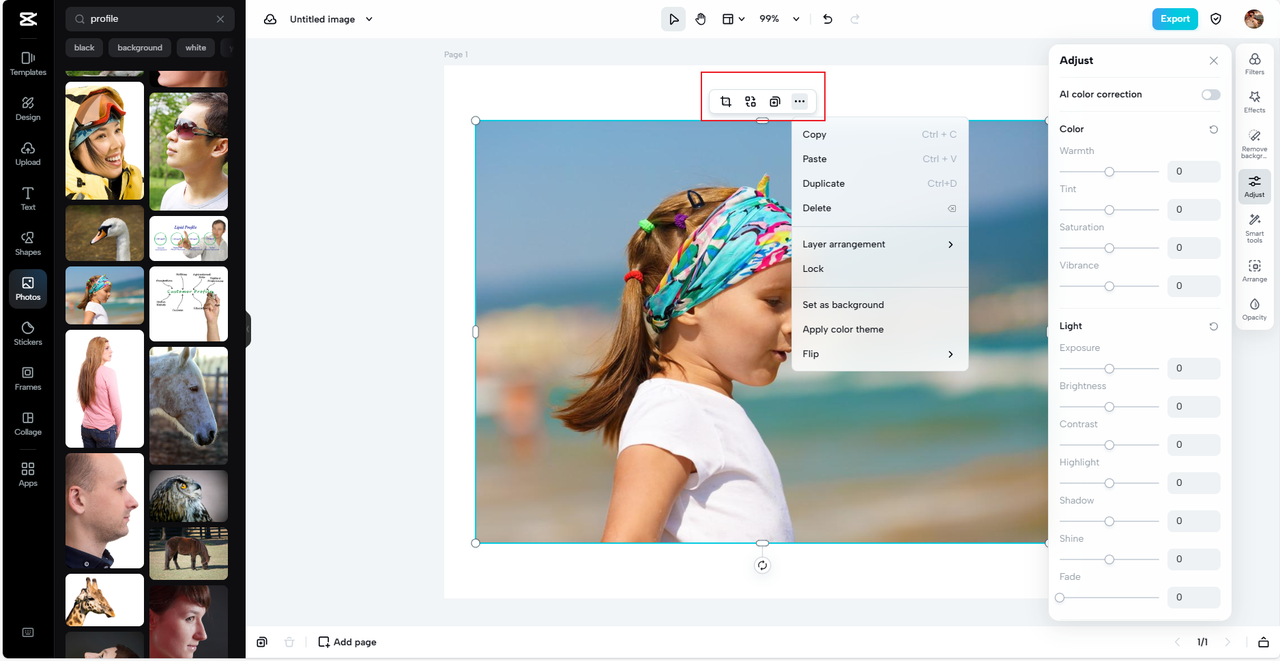1280x661 pixels.
Task: Undo the last action
Action: tap(827, 19)
